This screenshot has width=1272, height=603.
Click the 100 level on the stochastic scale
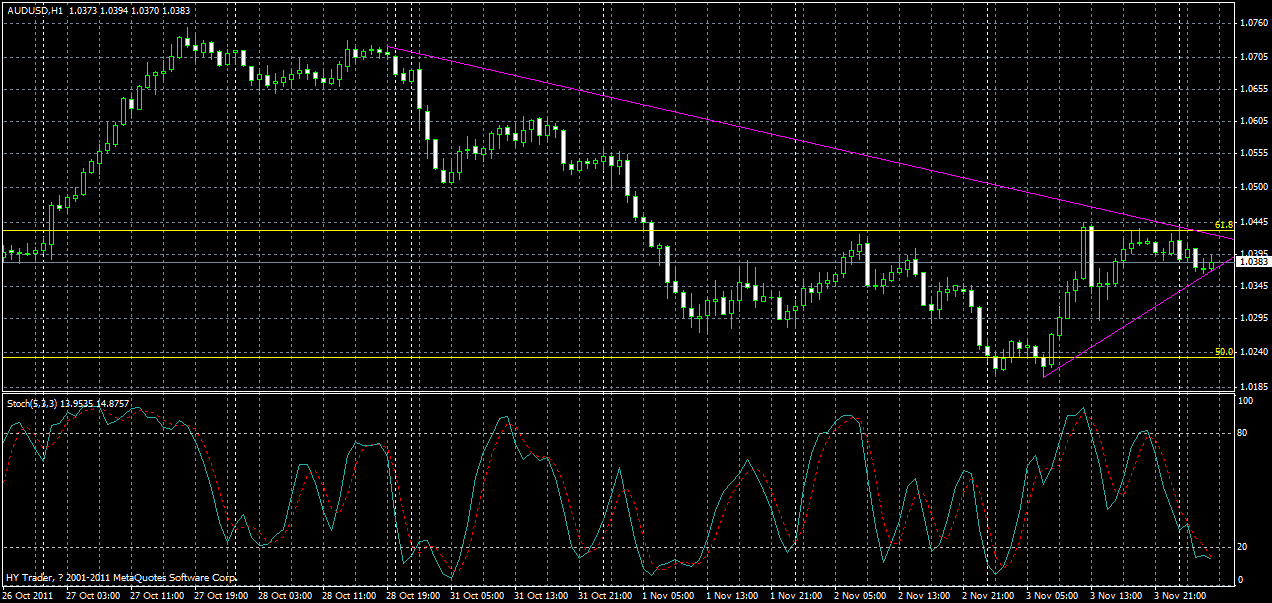click(1245, 398)
